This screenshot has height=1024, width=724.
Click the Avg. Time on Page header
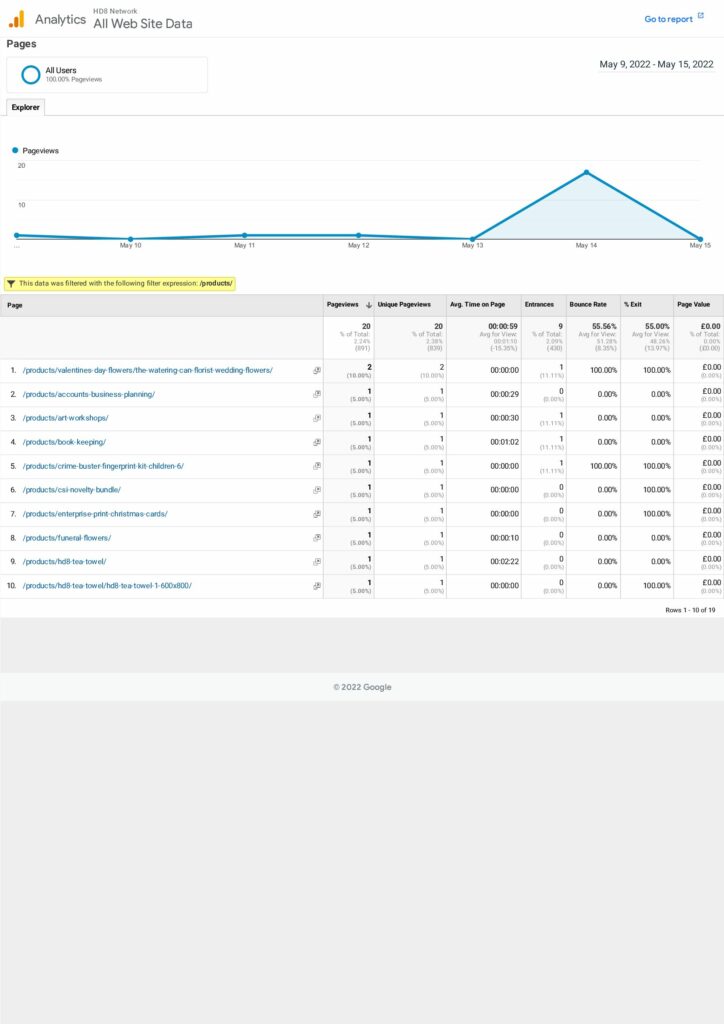tap(477, 305)
